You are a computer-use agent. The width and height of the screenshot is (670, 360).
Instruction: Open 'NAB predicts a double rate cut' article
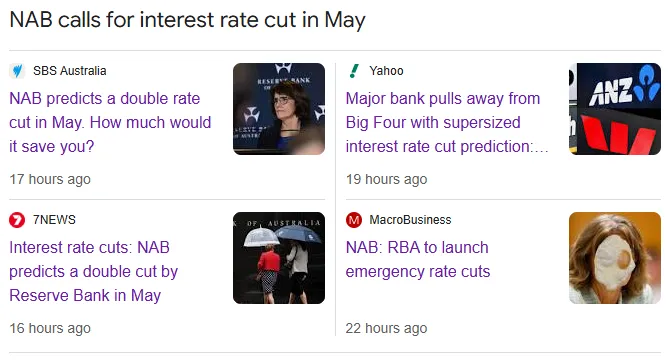click(110, 123)
